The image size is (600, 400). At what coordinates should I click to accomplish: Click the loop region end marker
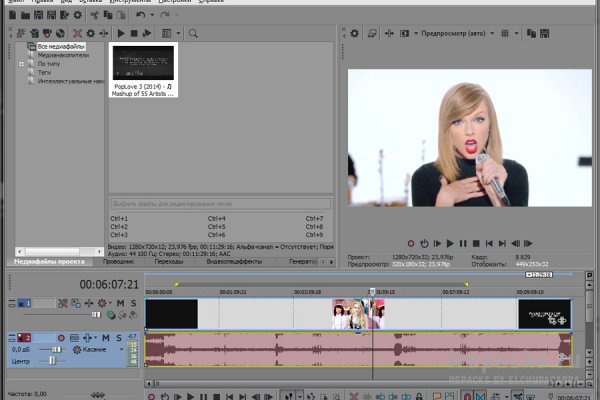click(x=466, y=284)
